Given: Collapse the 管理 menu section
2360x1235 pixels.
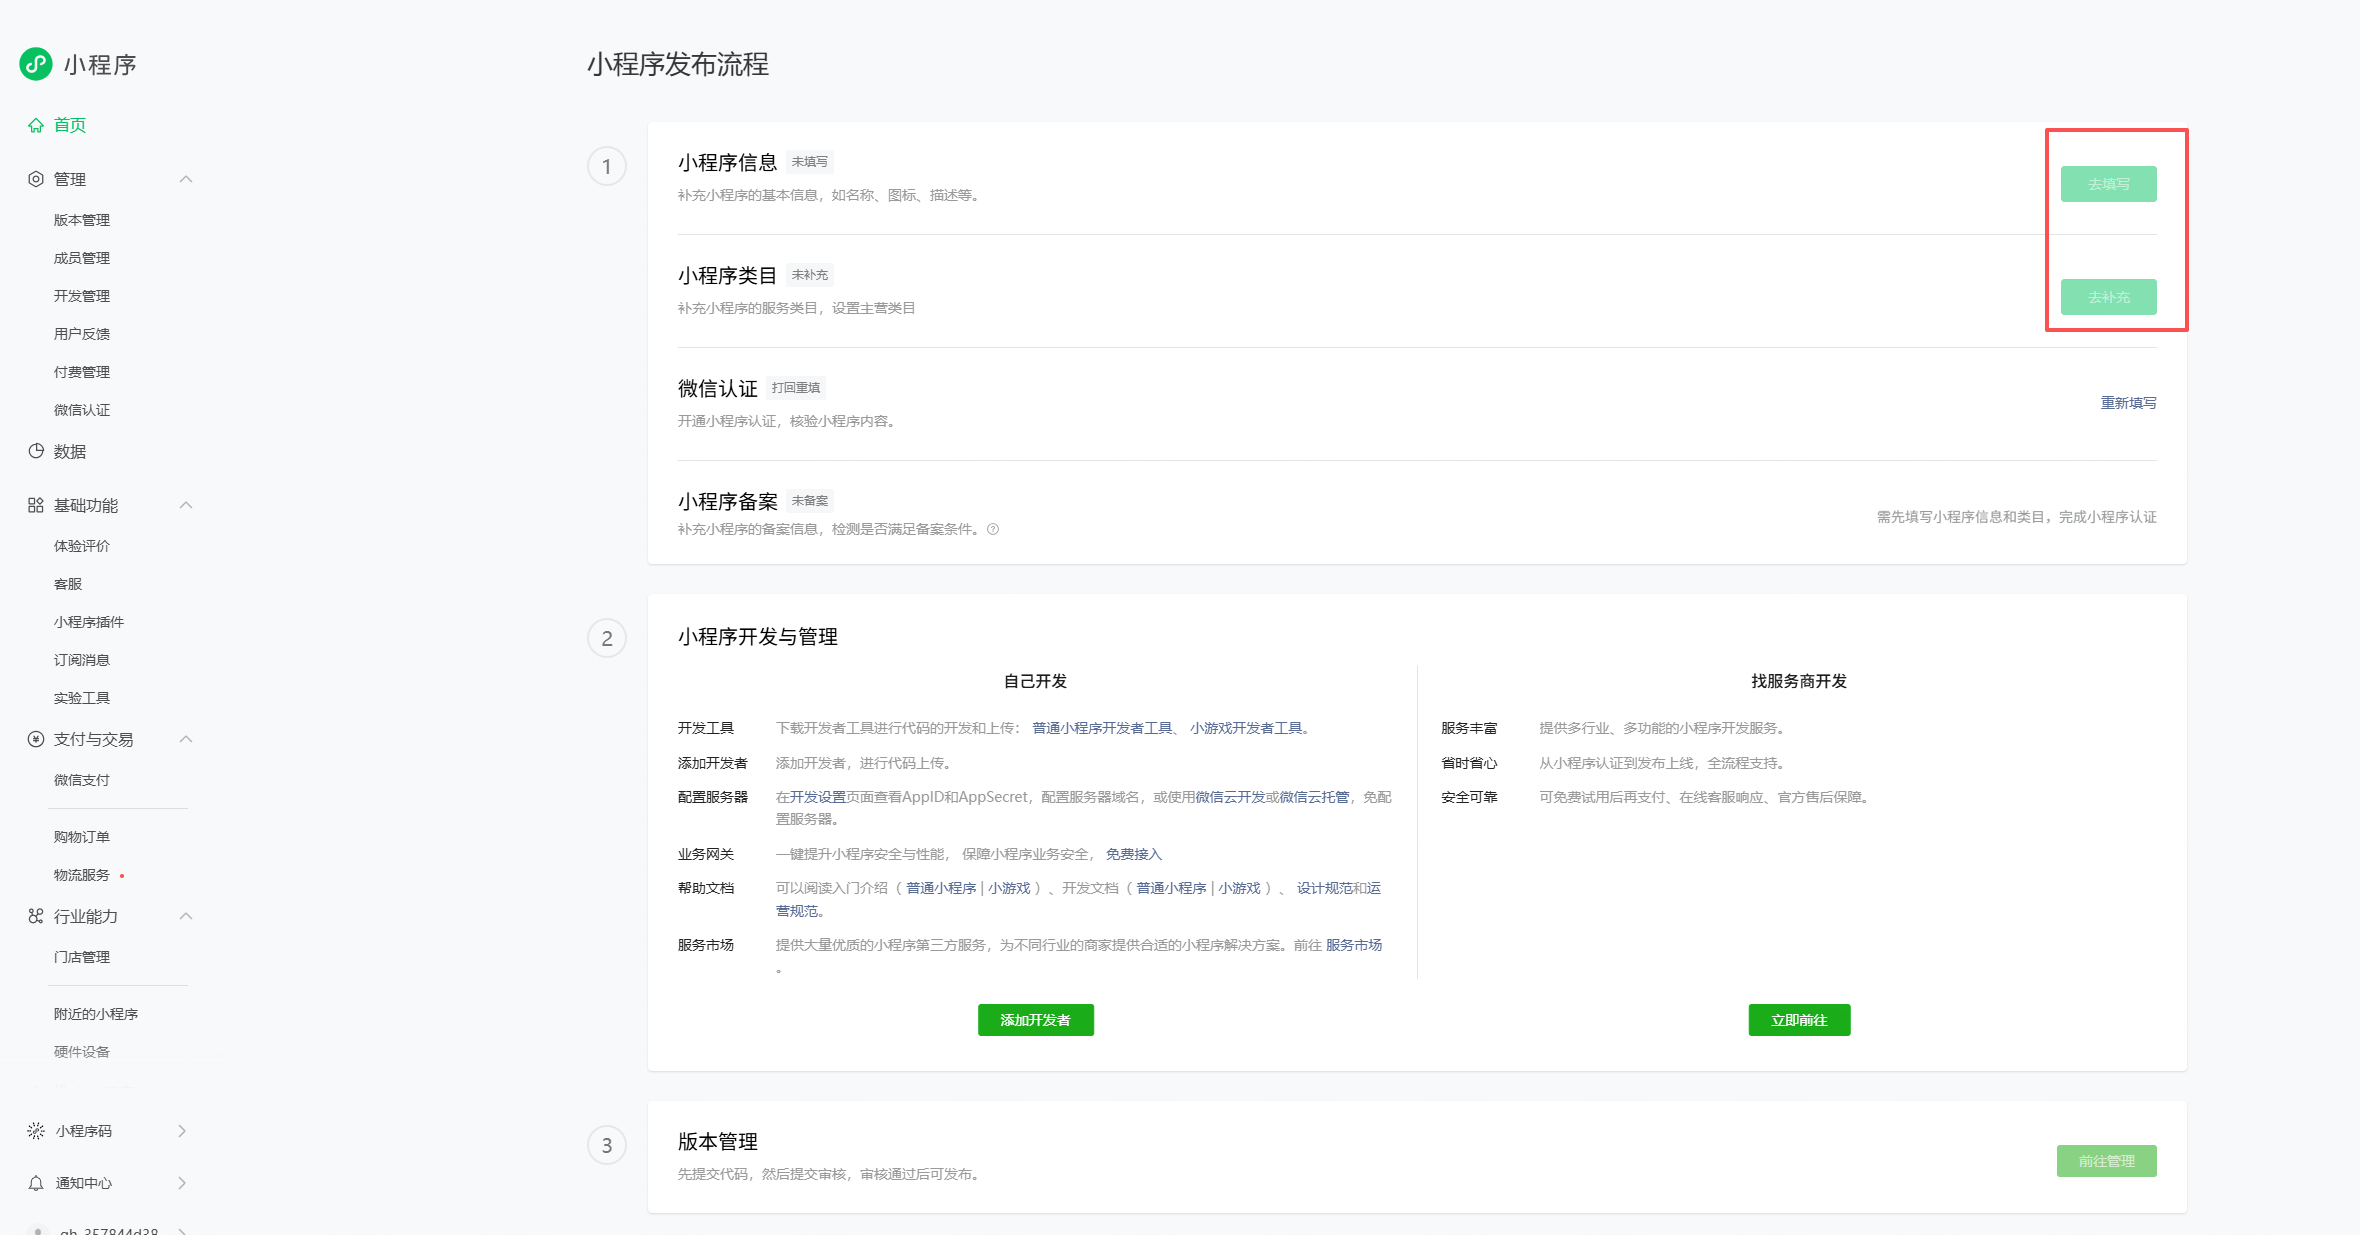Looking at the screenshot, I should click(x=186, y=179).
